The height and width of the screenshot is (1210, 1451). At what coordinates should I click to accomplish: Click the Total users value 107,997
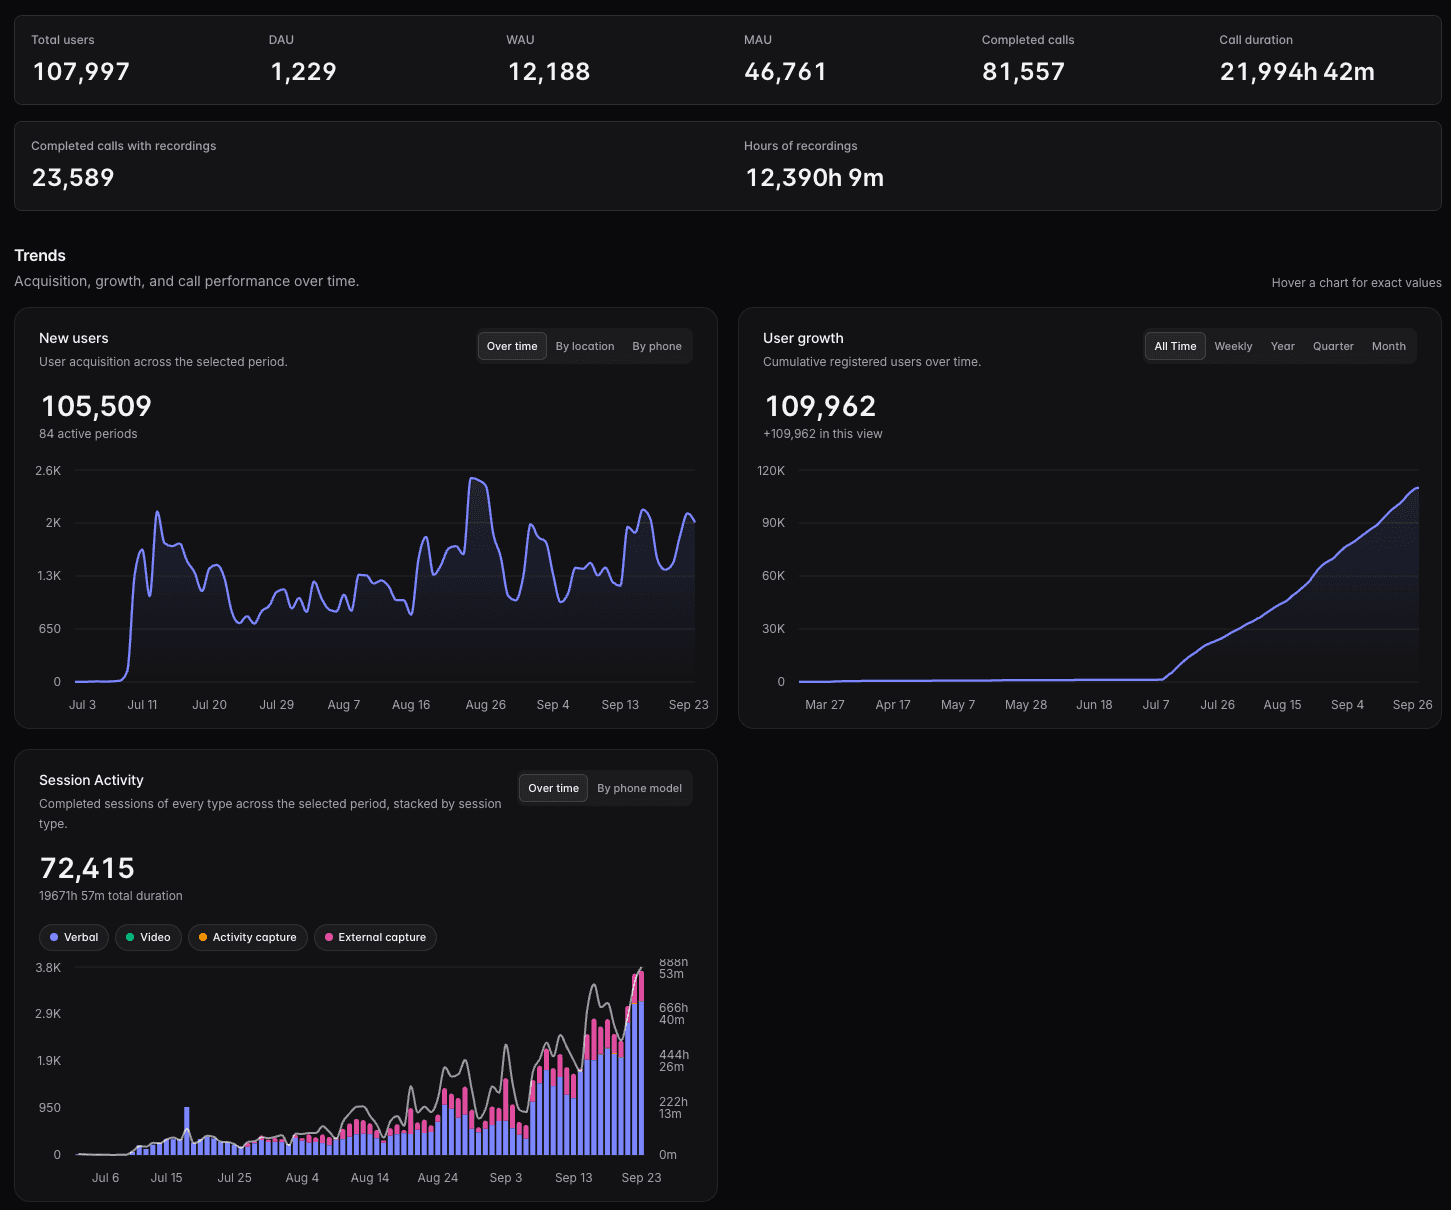[x=81, y=72]
